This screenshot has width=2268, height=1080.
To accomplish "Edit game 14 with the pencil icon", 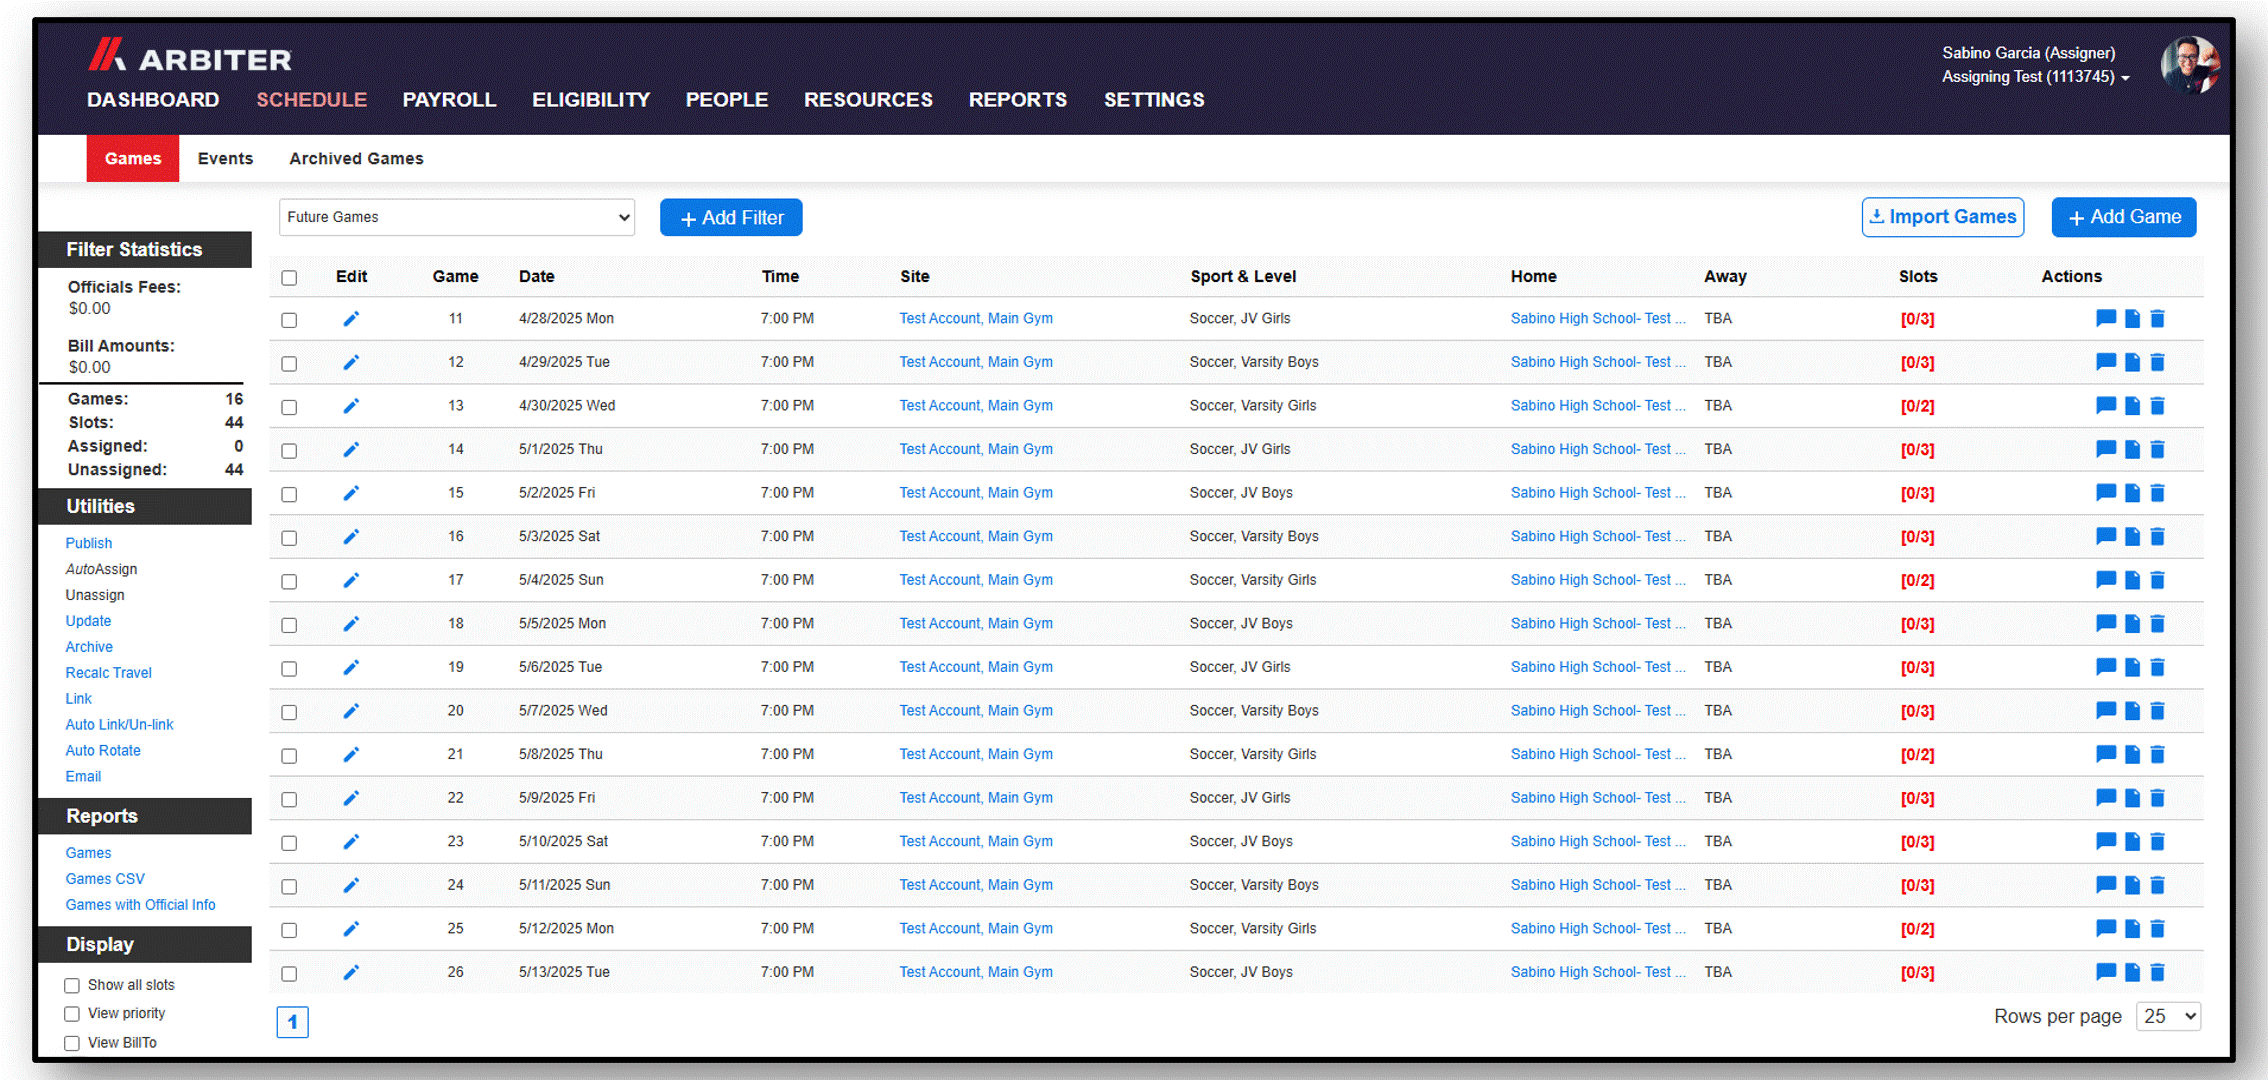I will click(x=351, y=450).
